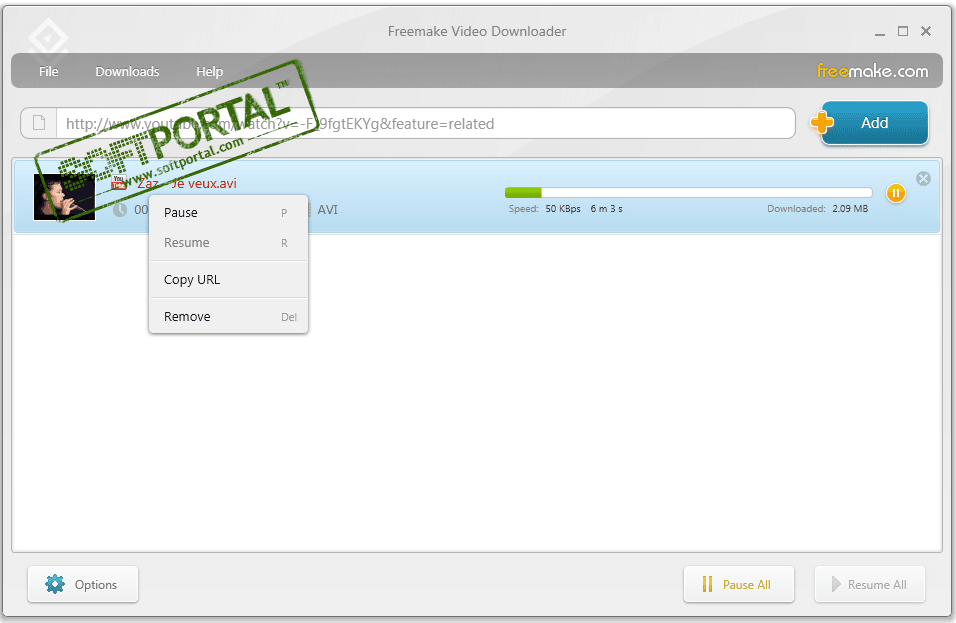
Task: Click the Freemake logo at top-left corner
Action: (x=47, y=38)
